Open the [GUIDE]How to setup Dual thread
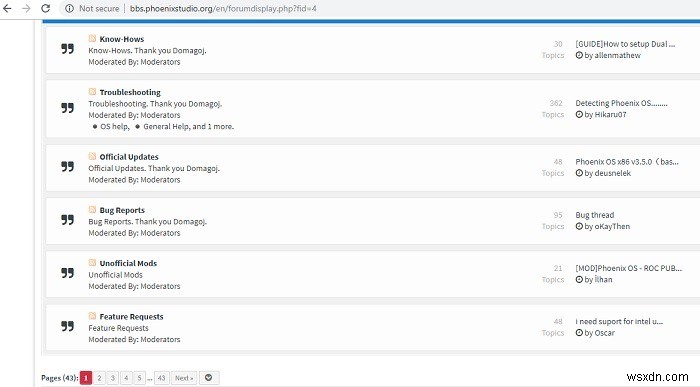 (x=625, y=44)
